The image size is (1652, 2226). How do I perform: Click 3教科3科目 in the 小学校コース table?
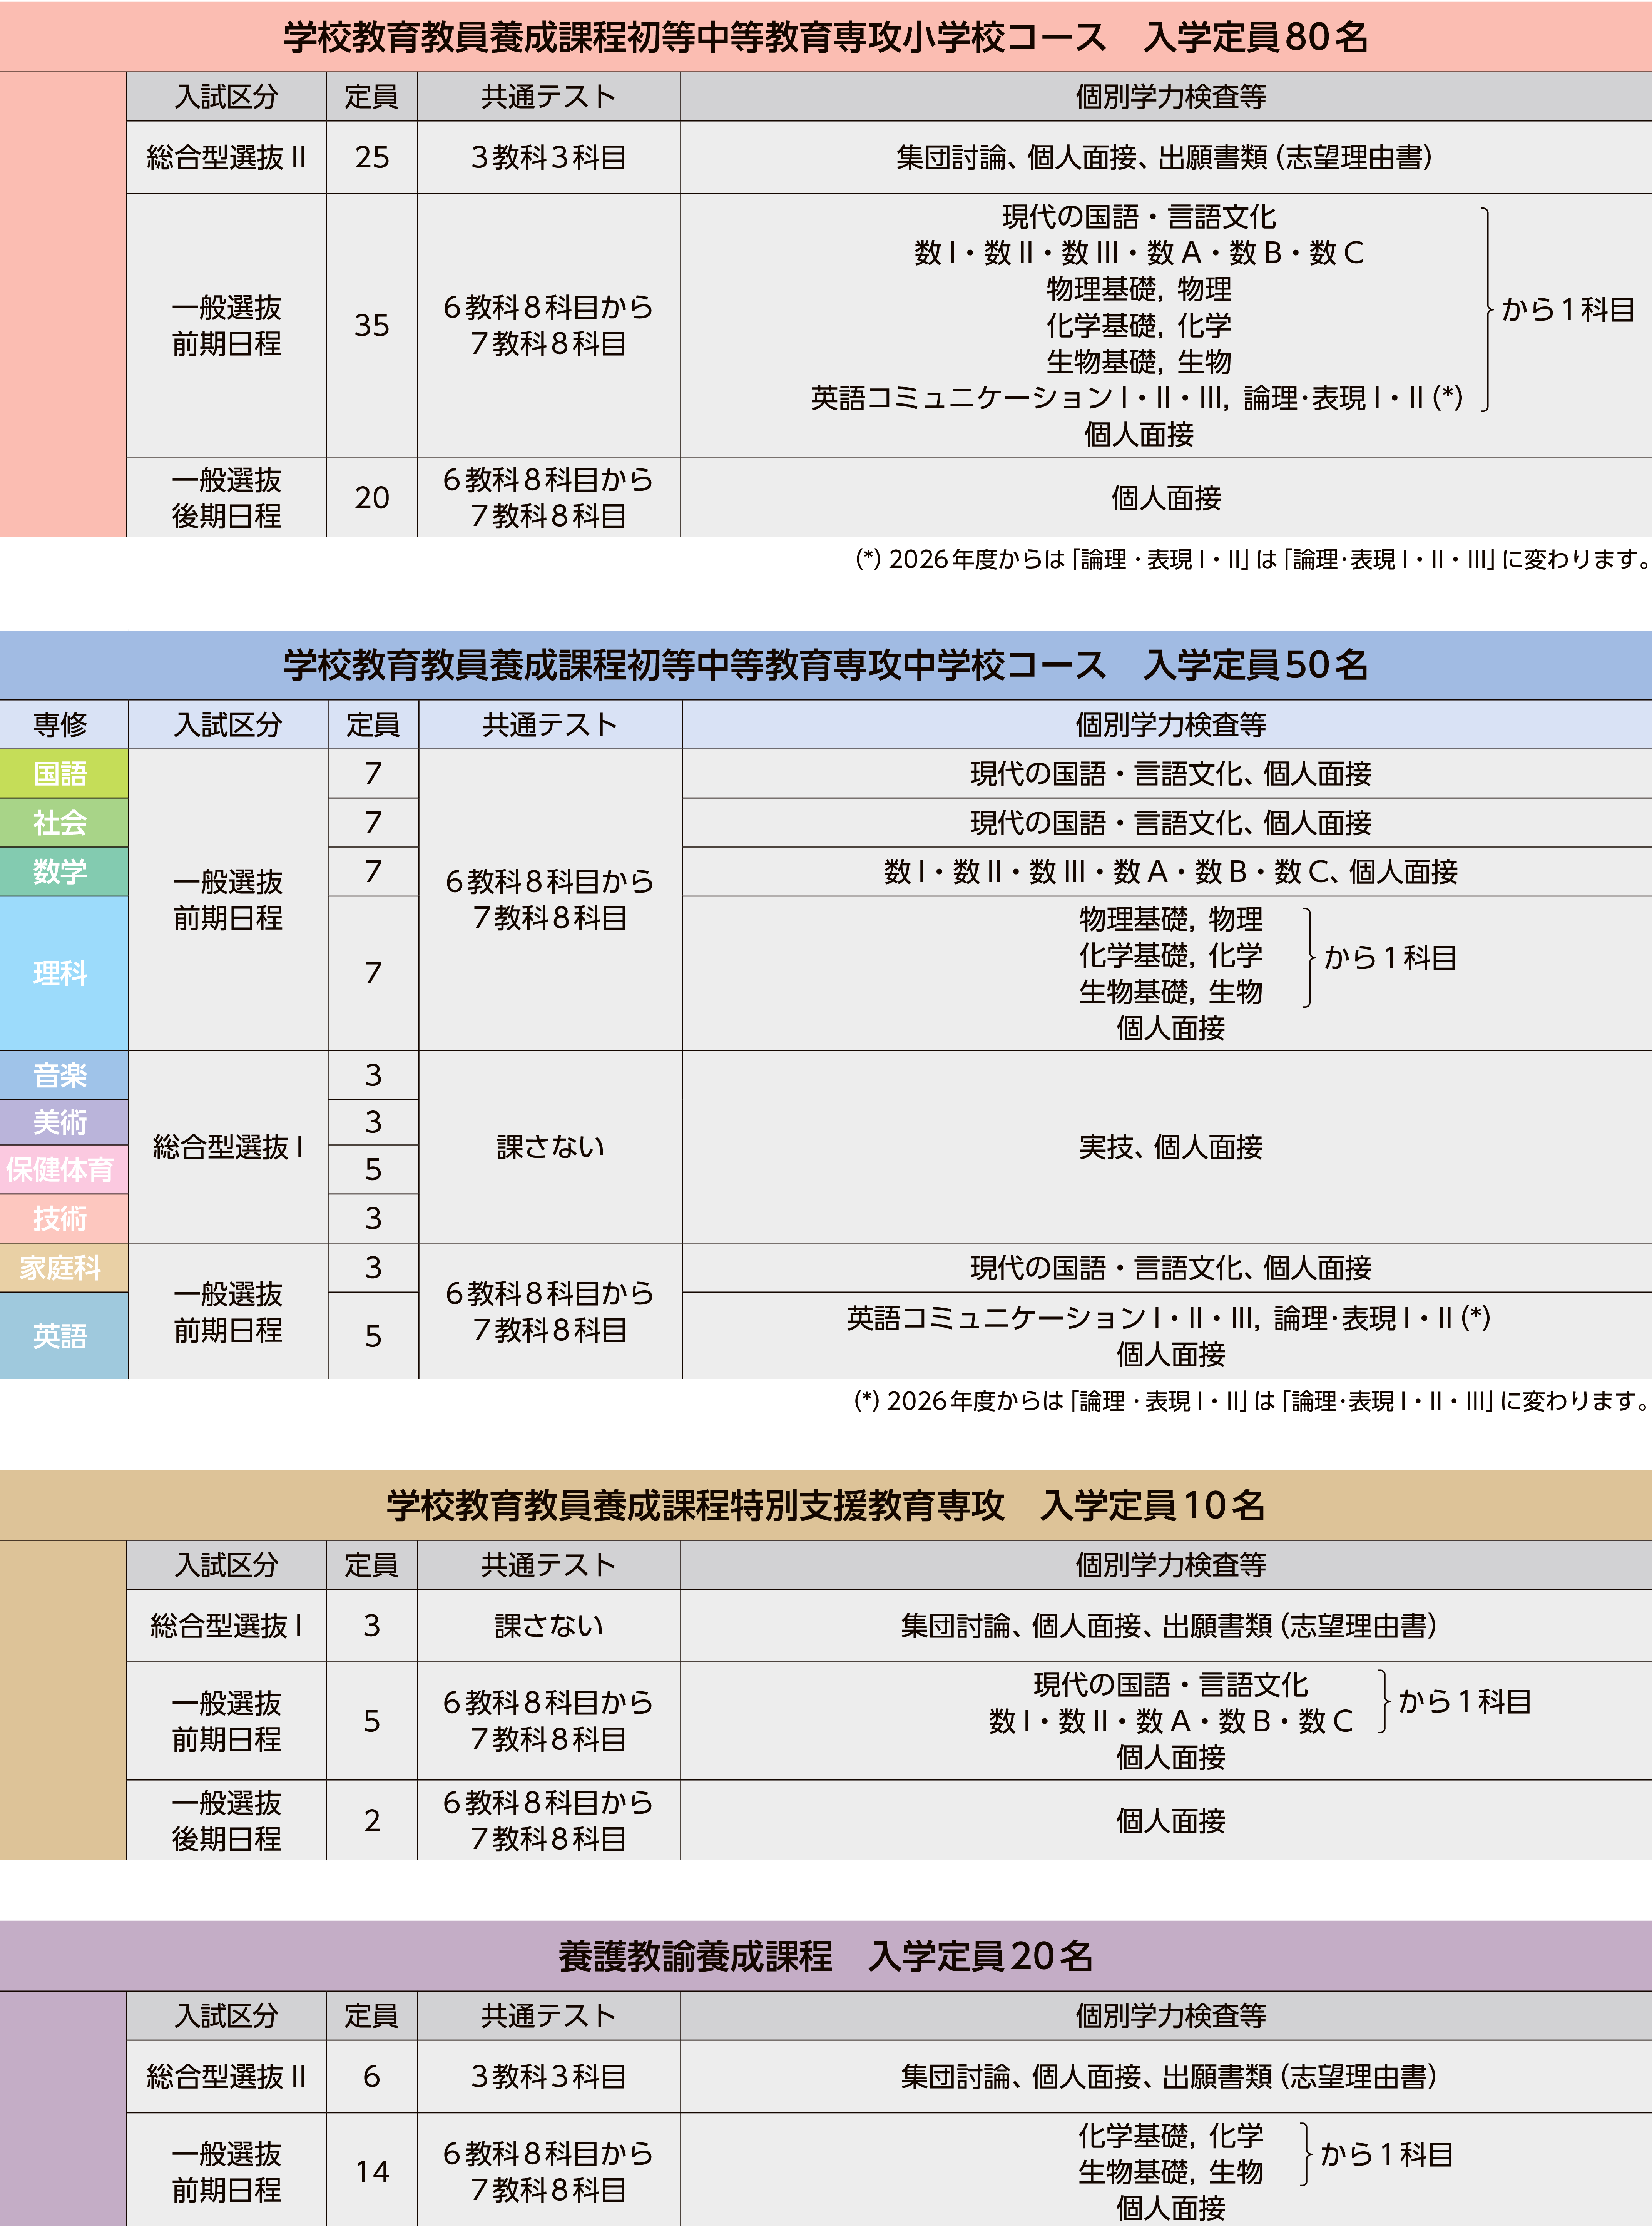549,157
